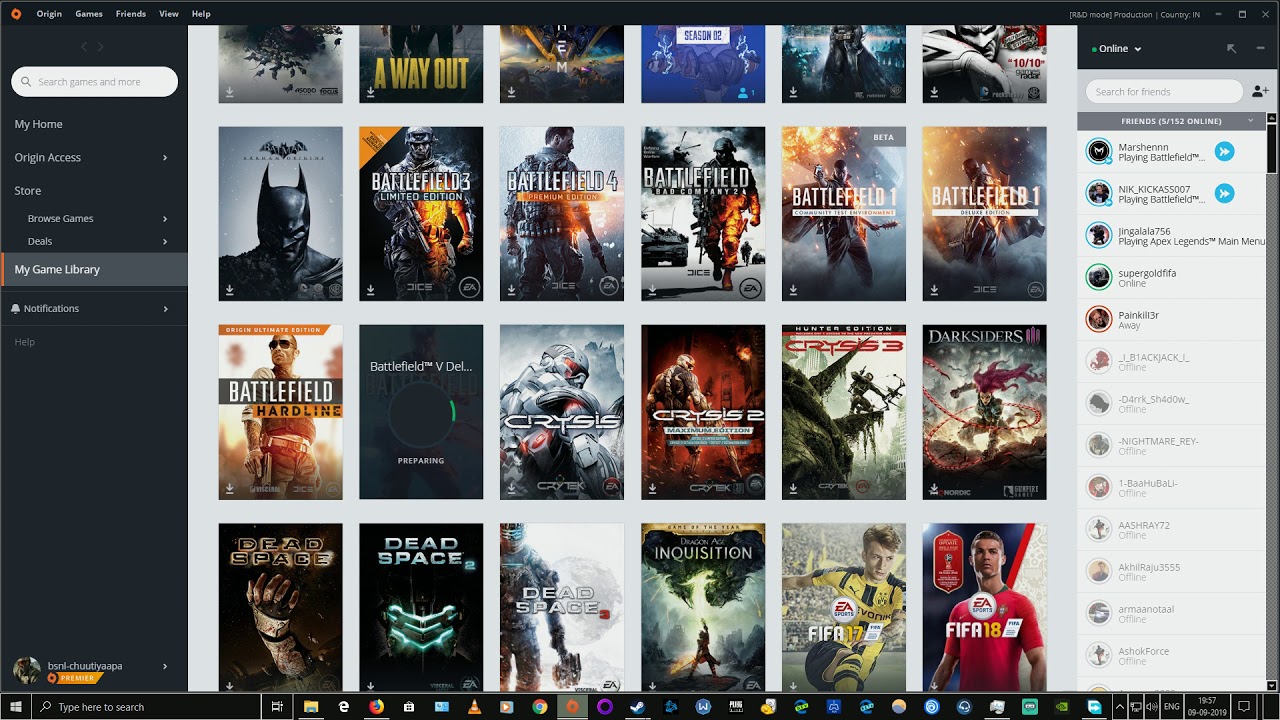Click Jingalala756's avatar

pos(1099,235)
